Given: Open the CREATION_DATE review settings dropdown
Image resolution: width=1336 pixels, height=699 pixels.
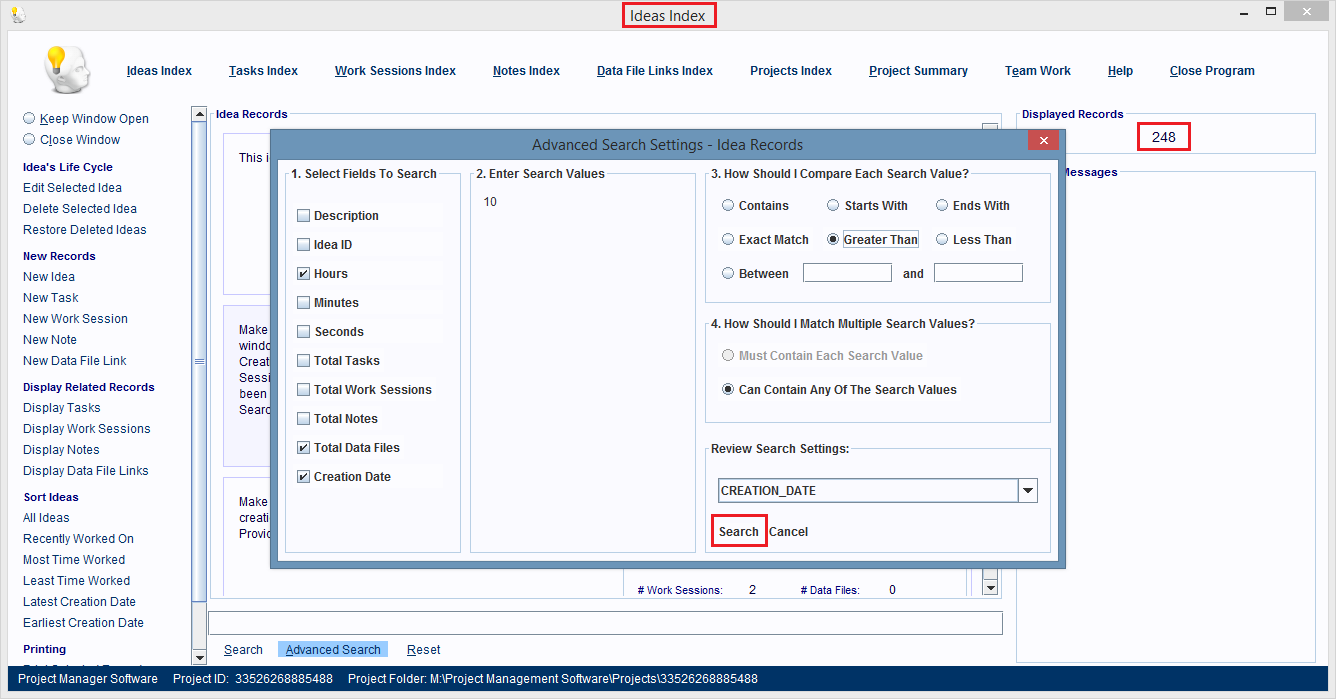Looking at the screenshot, I should [1028, 491].
